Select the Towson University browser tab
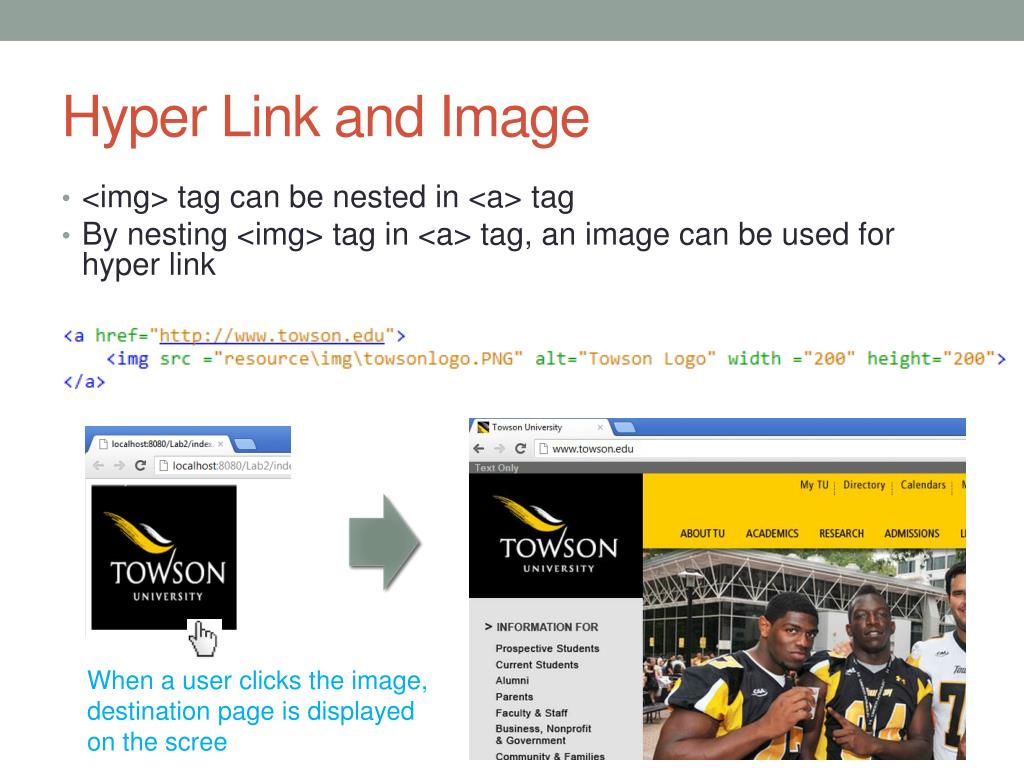Image resolution: width=1024 pixels, height=768 pixels. 539,427
